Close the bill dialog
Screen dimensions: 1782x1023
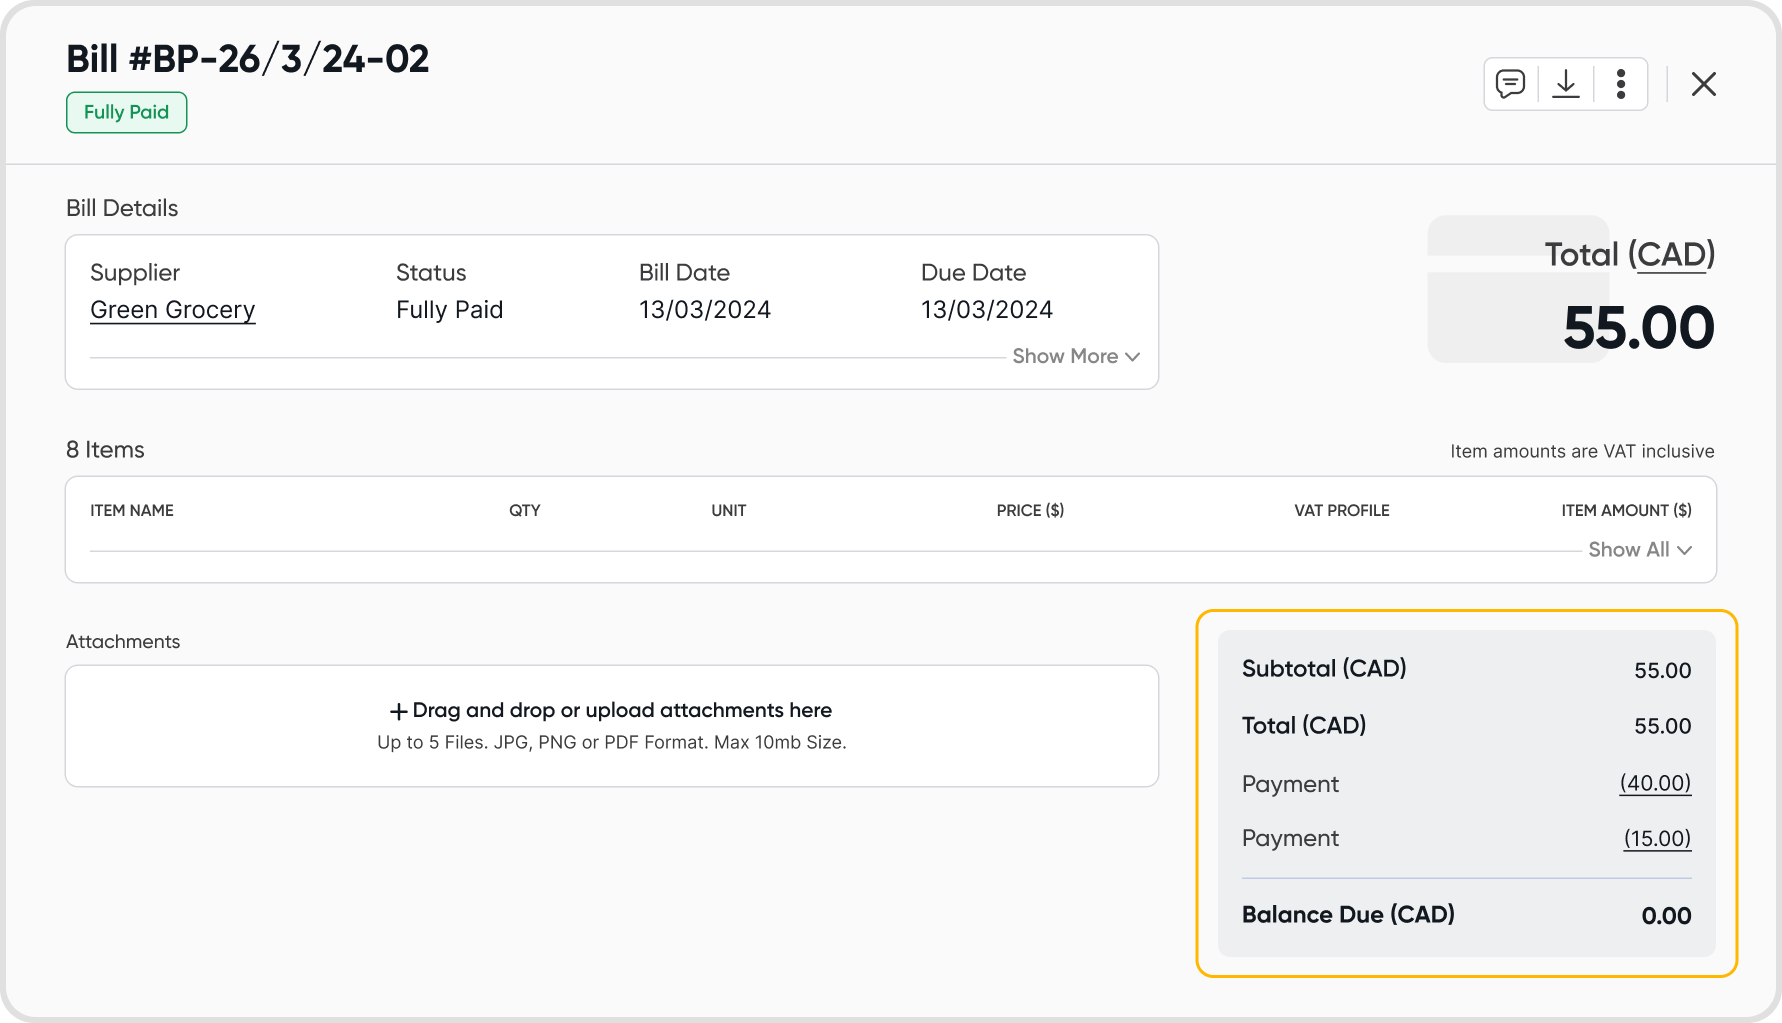(x=1704, y=84)
